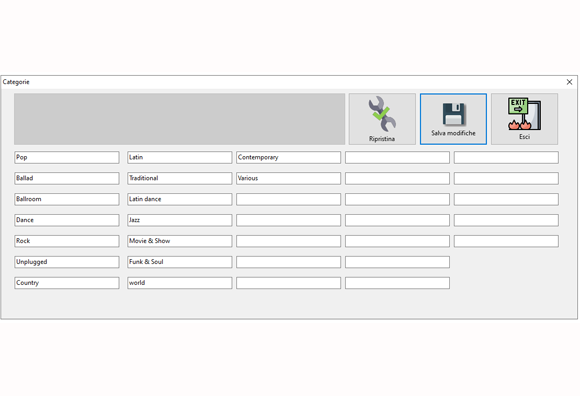Click the Esci exit sign button
The height and width of the screenshot is (396, 580).
tap(524, 119)
